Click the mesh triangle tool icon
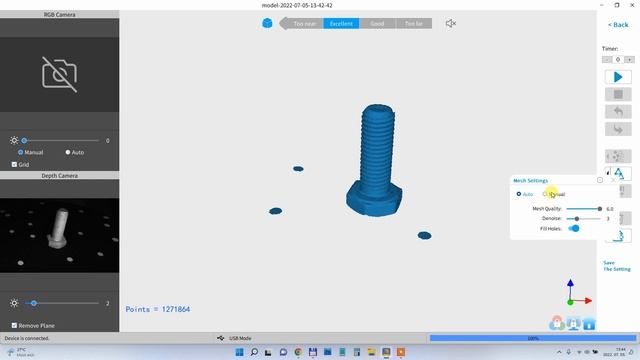The width and height of the screenshot is (640, 360). pyautogui.click(x=618, y=173)
